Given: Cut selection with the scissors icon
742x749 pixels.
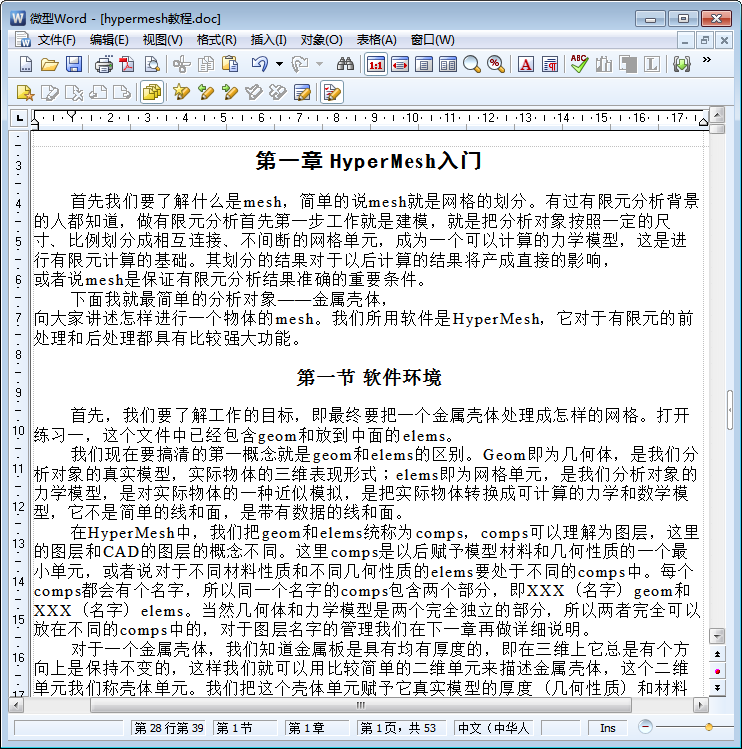Looking at the screenshot, I should [x=182, y=64].
